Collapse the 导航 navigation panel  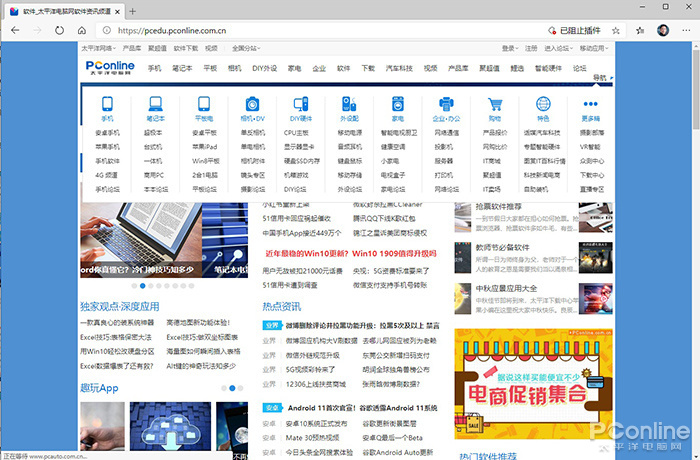click(x=599, y=77)
